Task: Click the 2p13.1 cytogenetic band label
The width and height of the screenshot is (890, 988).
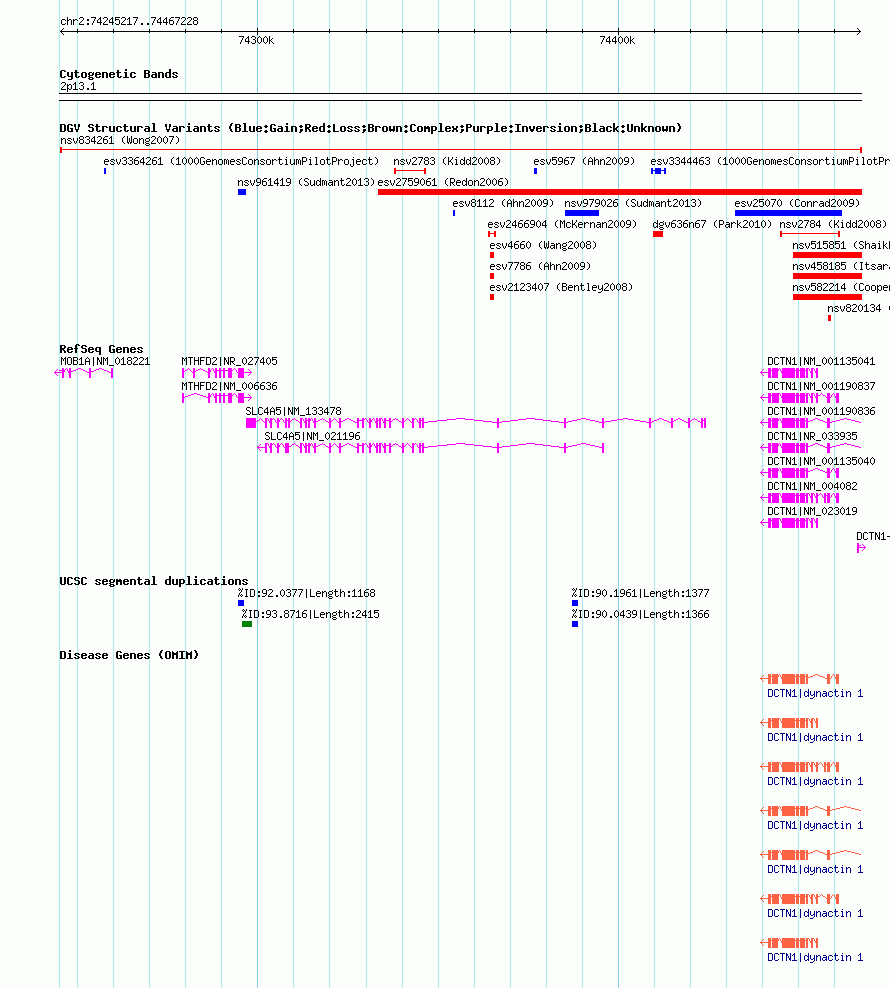Action: click(78, 86)
